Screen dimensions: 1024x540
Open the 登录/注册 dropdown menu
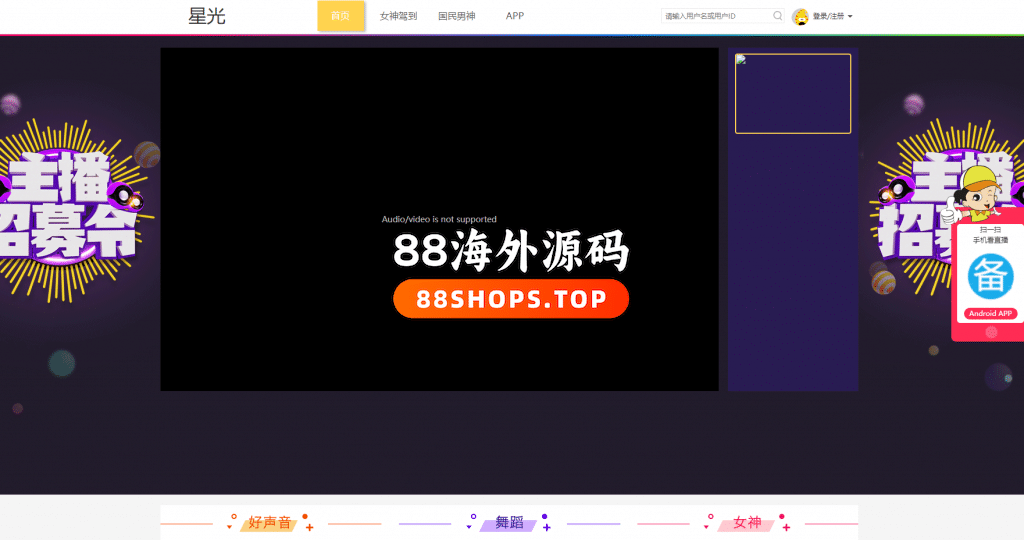click(x=832, y=16)
